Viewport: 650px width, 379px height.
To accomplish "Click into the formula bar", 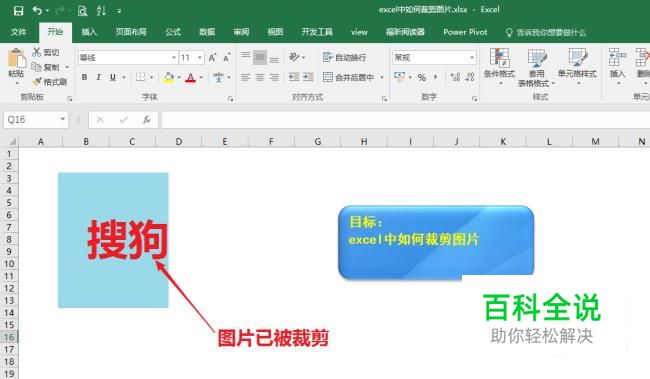I will point(405,119).
